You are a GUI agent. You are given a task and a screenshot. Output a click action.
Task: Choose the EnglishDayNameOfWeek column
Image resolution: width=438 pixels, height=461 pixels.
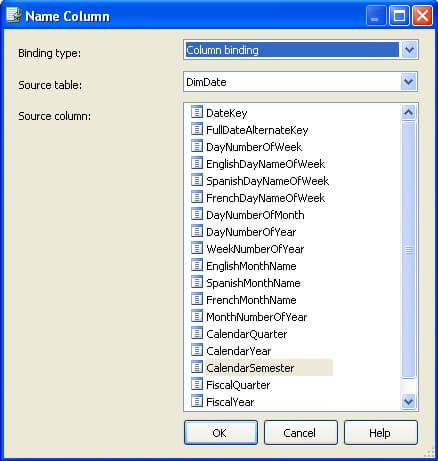pos(265,164)
